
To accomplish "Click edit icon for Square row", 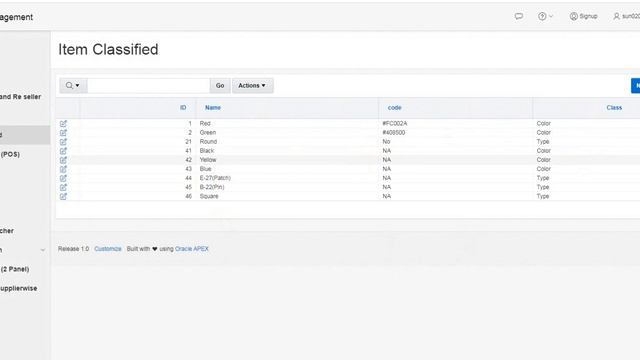I will pyautogui.click(x=63, y=196).
